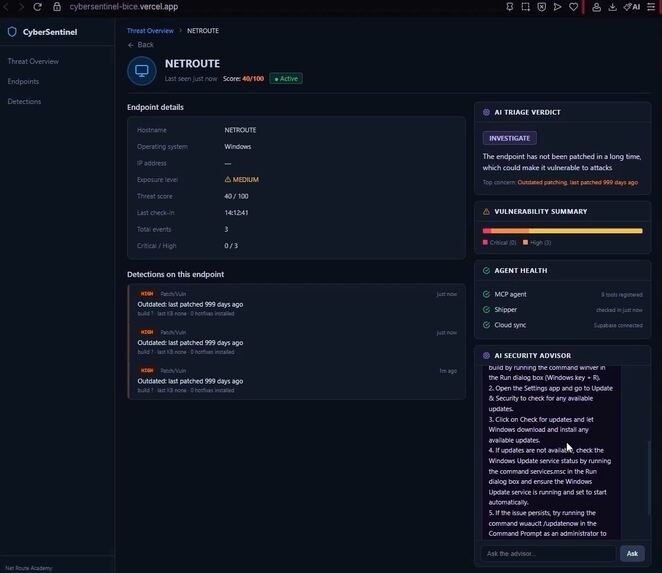Click the HIGH badge on the 1m ago detection
The image size is (662, 573).
147,370
